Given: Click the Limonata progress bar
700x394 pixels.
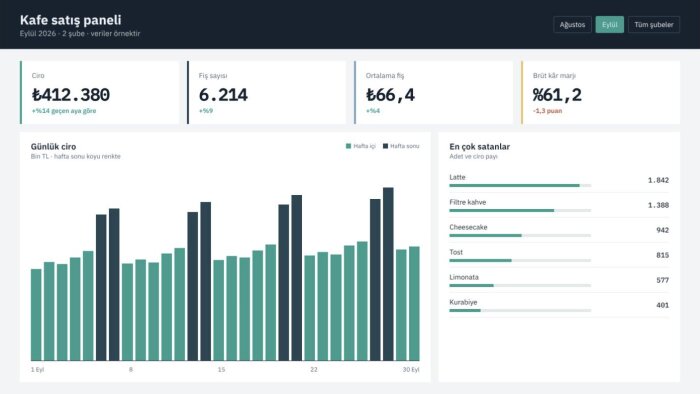Looking at the screenshot, I should pos(520,285).
